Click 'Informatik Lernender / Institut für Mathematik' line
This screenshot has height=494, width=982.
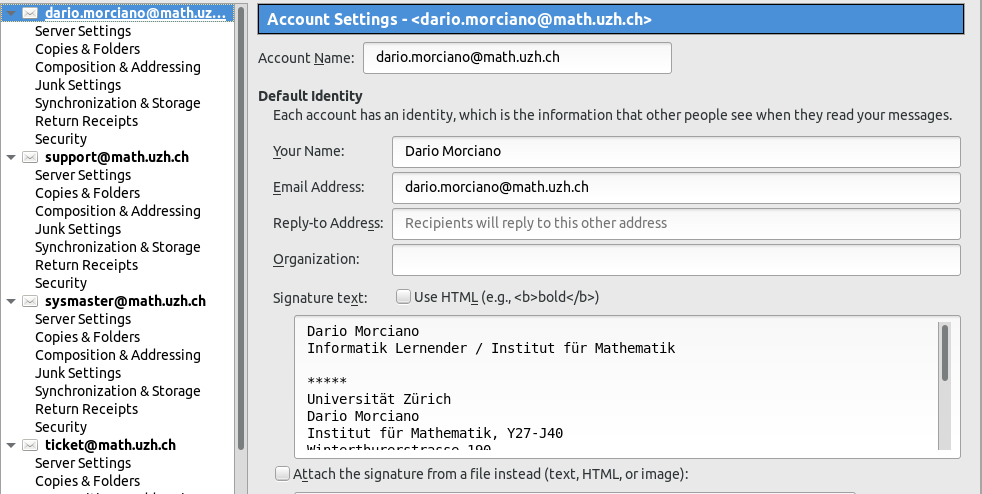pos(491,348)
